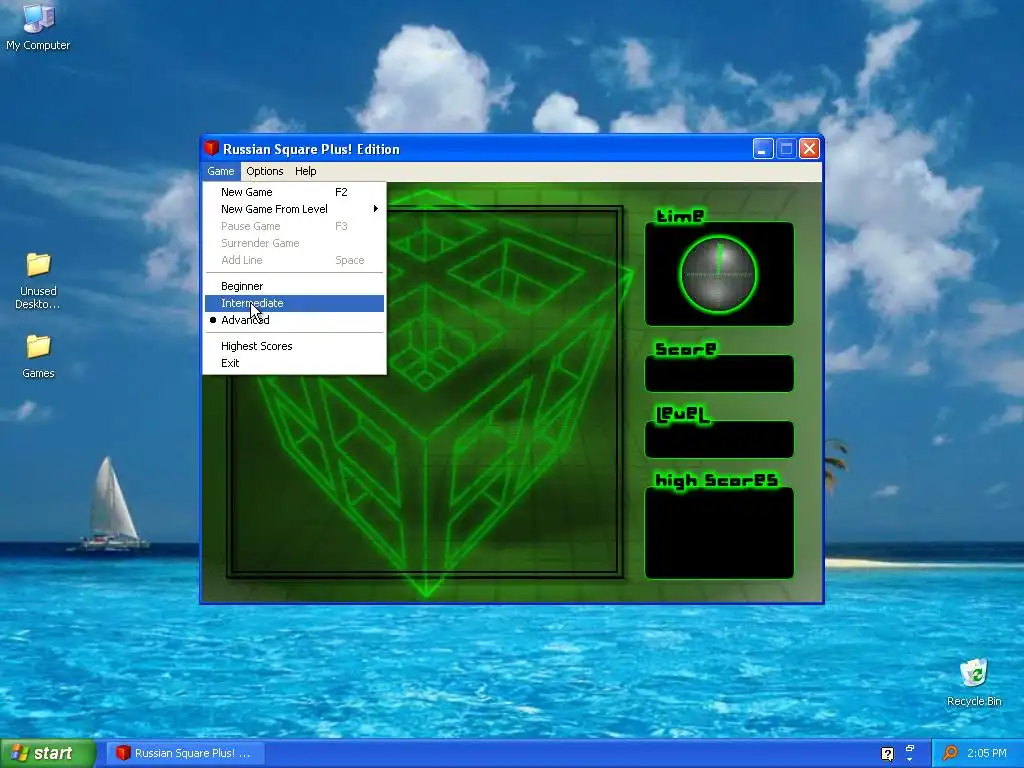Choose New Game from the Game menu

(x=294, y=192)
